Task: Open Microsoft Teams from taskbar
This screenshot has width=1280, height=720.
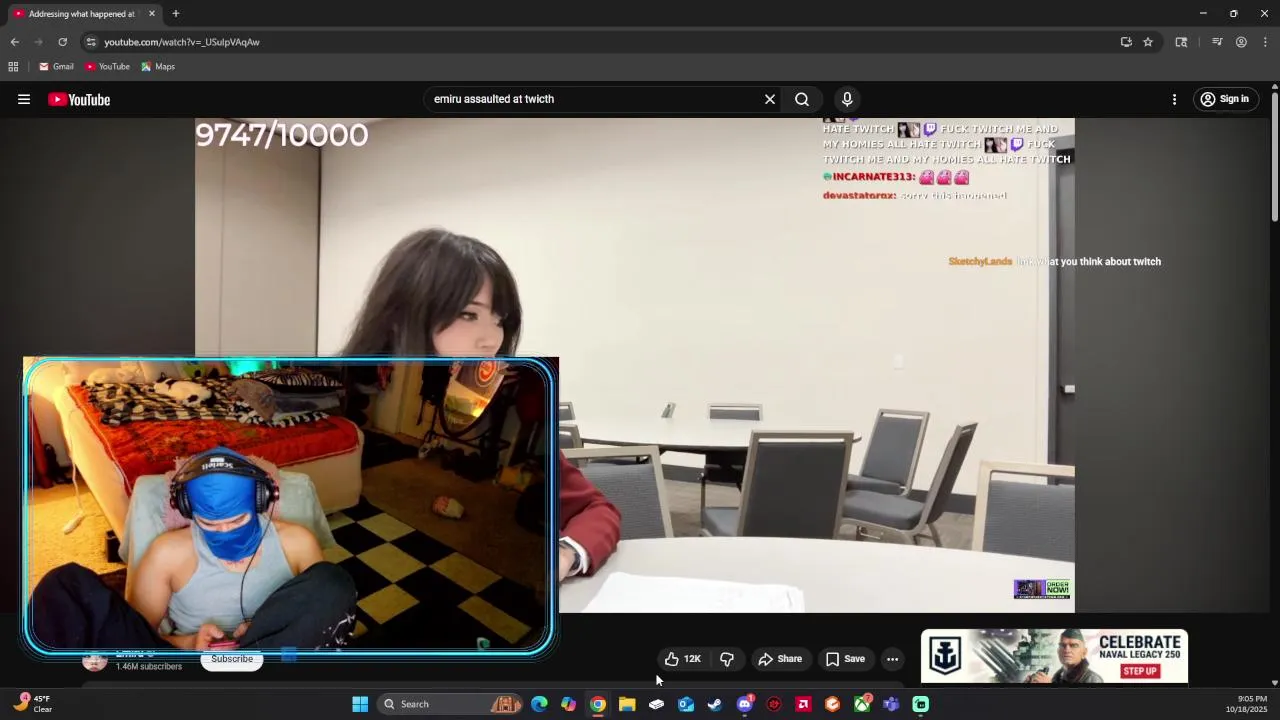Action: [x=891, y=704]
